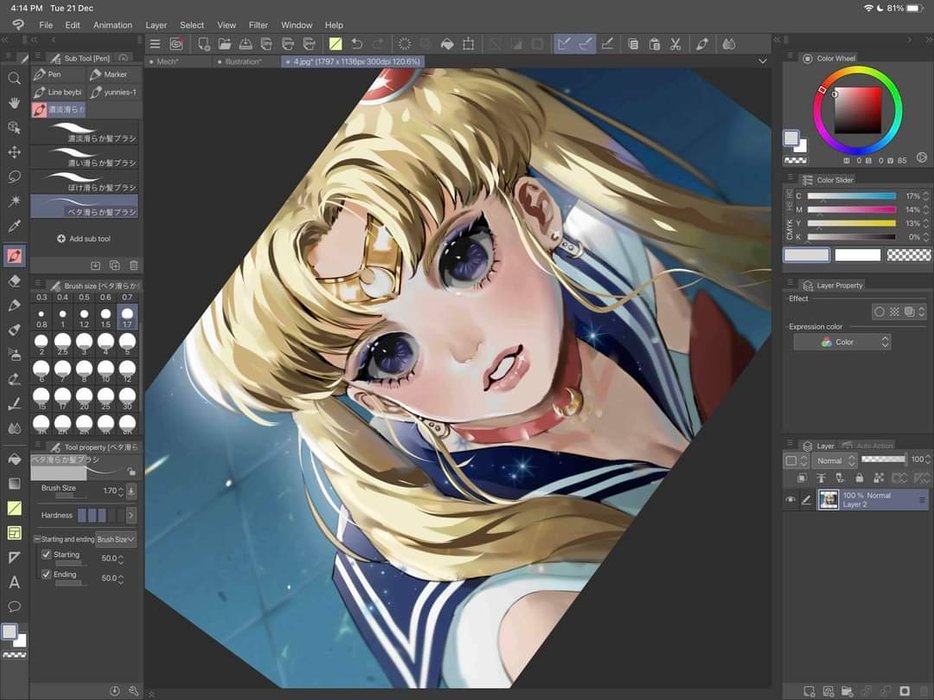Uncheck the Starting checkbox

46,555
